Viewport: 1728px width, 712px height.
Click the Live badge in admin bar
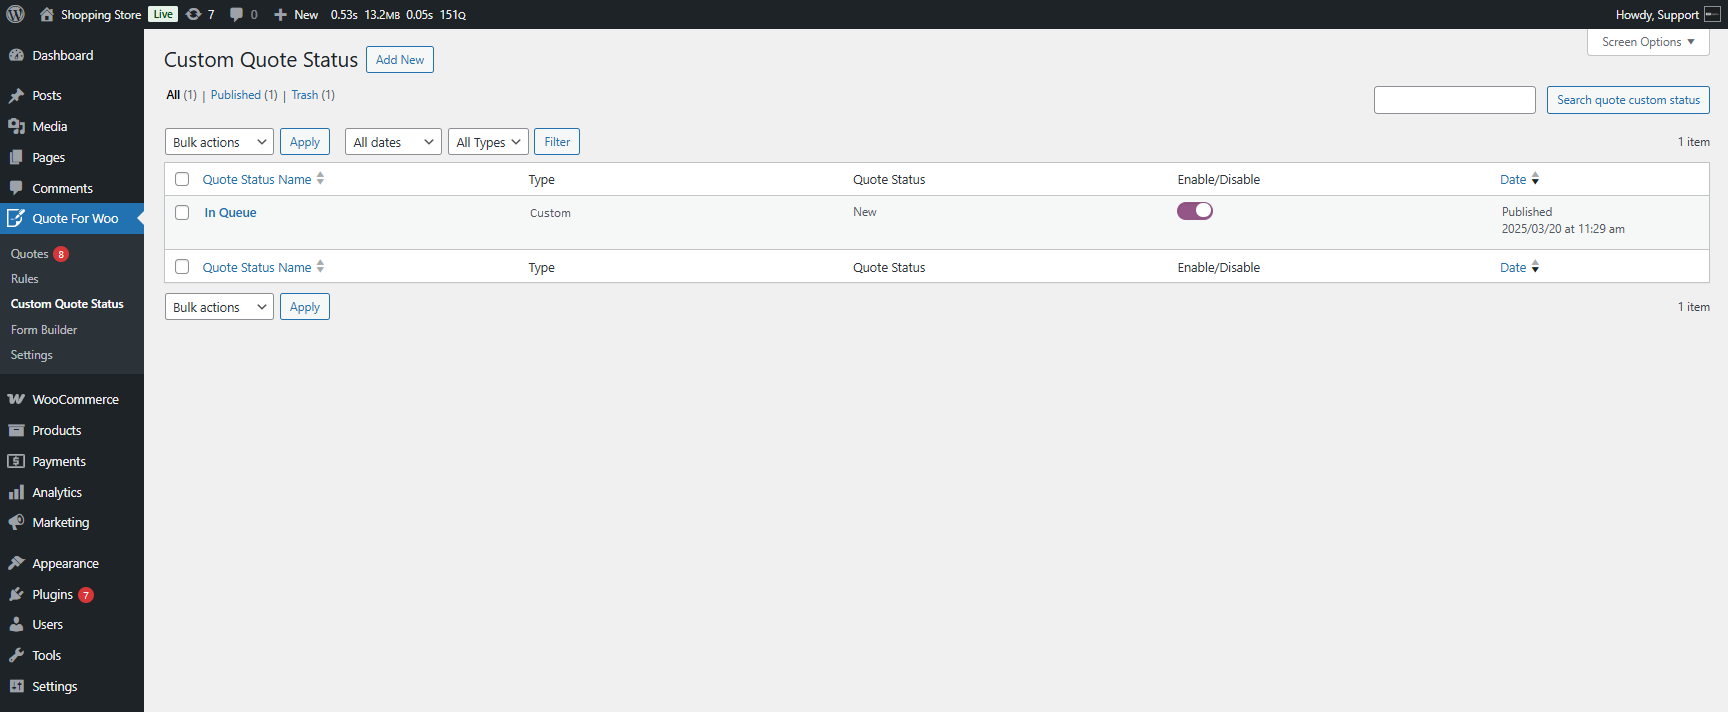point(163,14)
